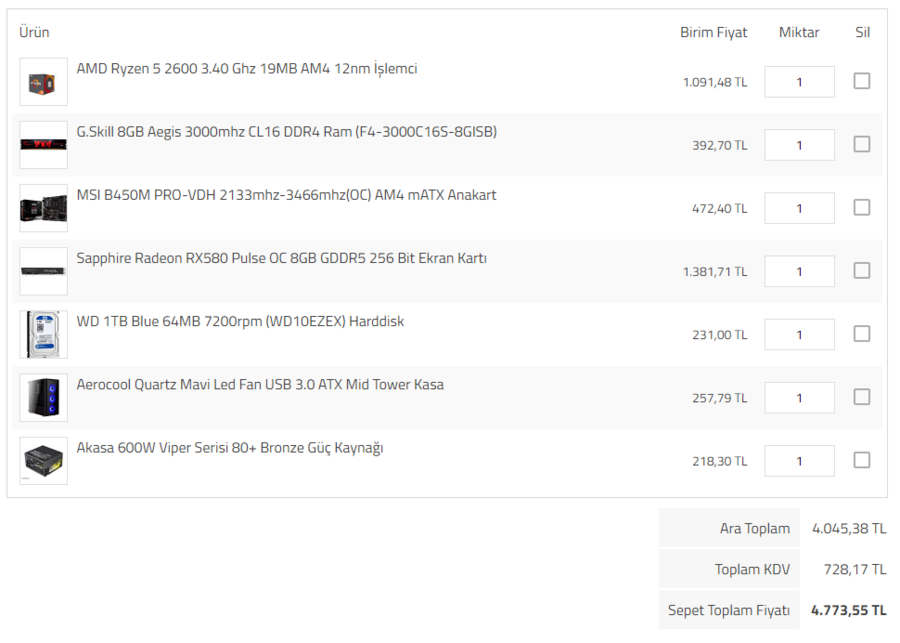Click the Sapphire Radeon RX580 Pulse product name
Viewport: 900px width, 643px height.
[281, 258]
